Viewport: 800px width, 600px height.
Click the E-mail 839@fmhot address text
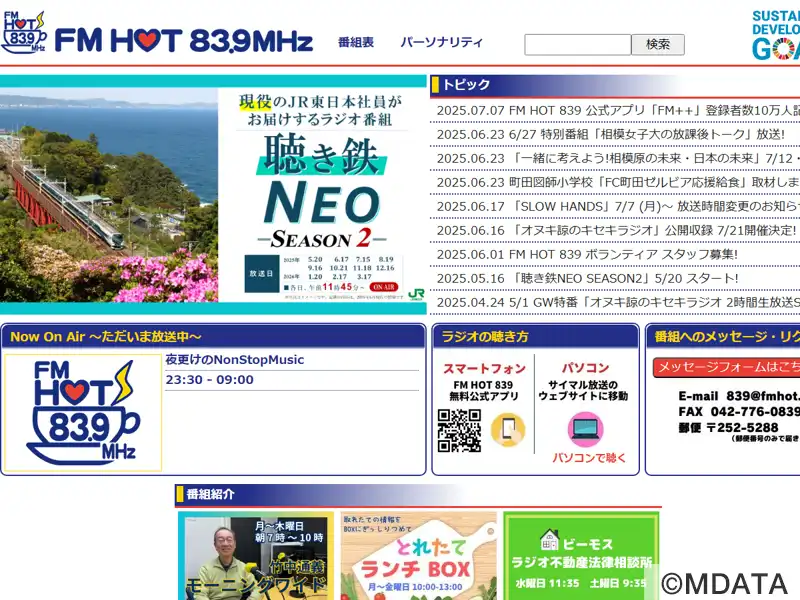pos(739,396)
